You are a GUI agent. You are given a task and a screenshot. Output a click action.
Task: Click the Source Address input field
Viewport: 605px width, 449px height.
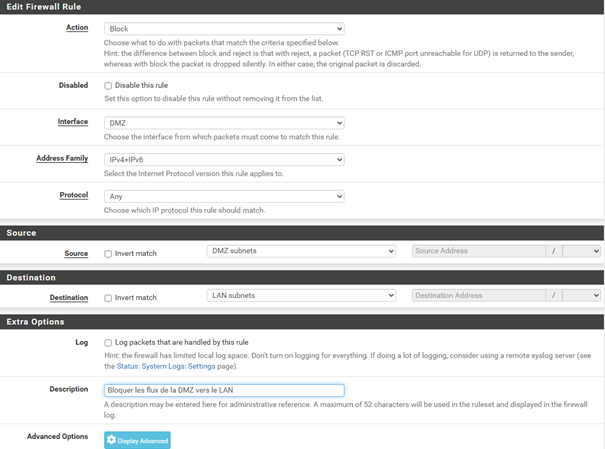pos(478,252)
